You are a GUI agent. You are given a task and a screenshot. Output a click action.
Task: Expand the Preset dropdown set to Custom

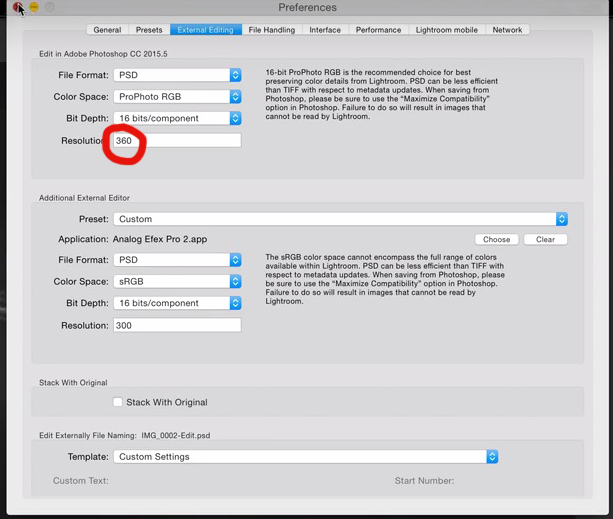coord(340,219)
